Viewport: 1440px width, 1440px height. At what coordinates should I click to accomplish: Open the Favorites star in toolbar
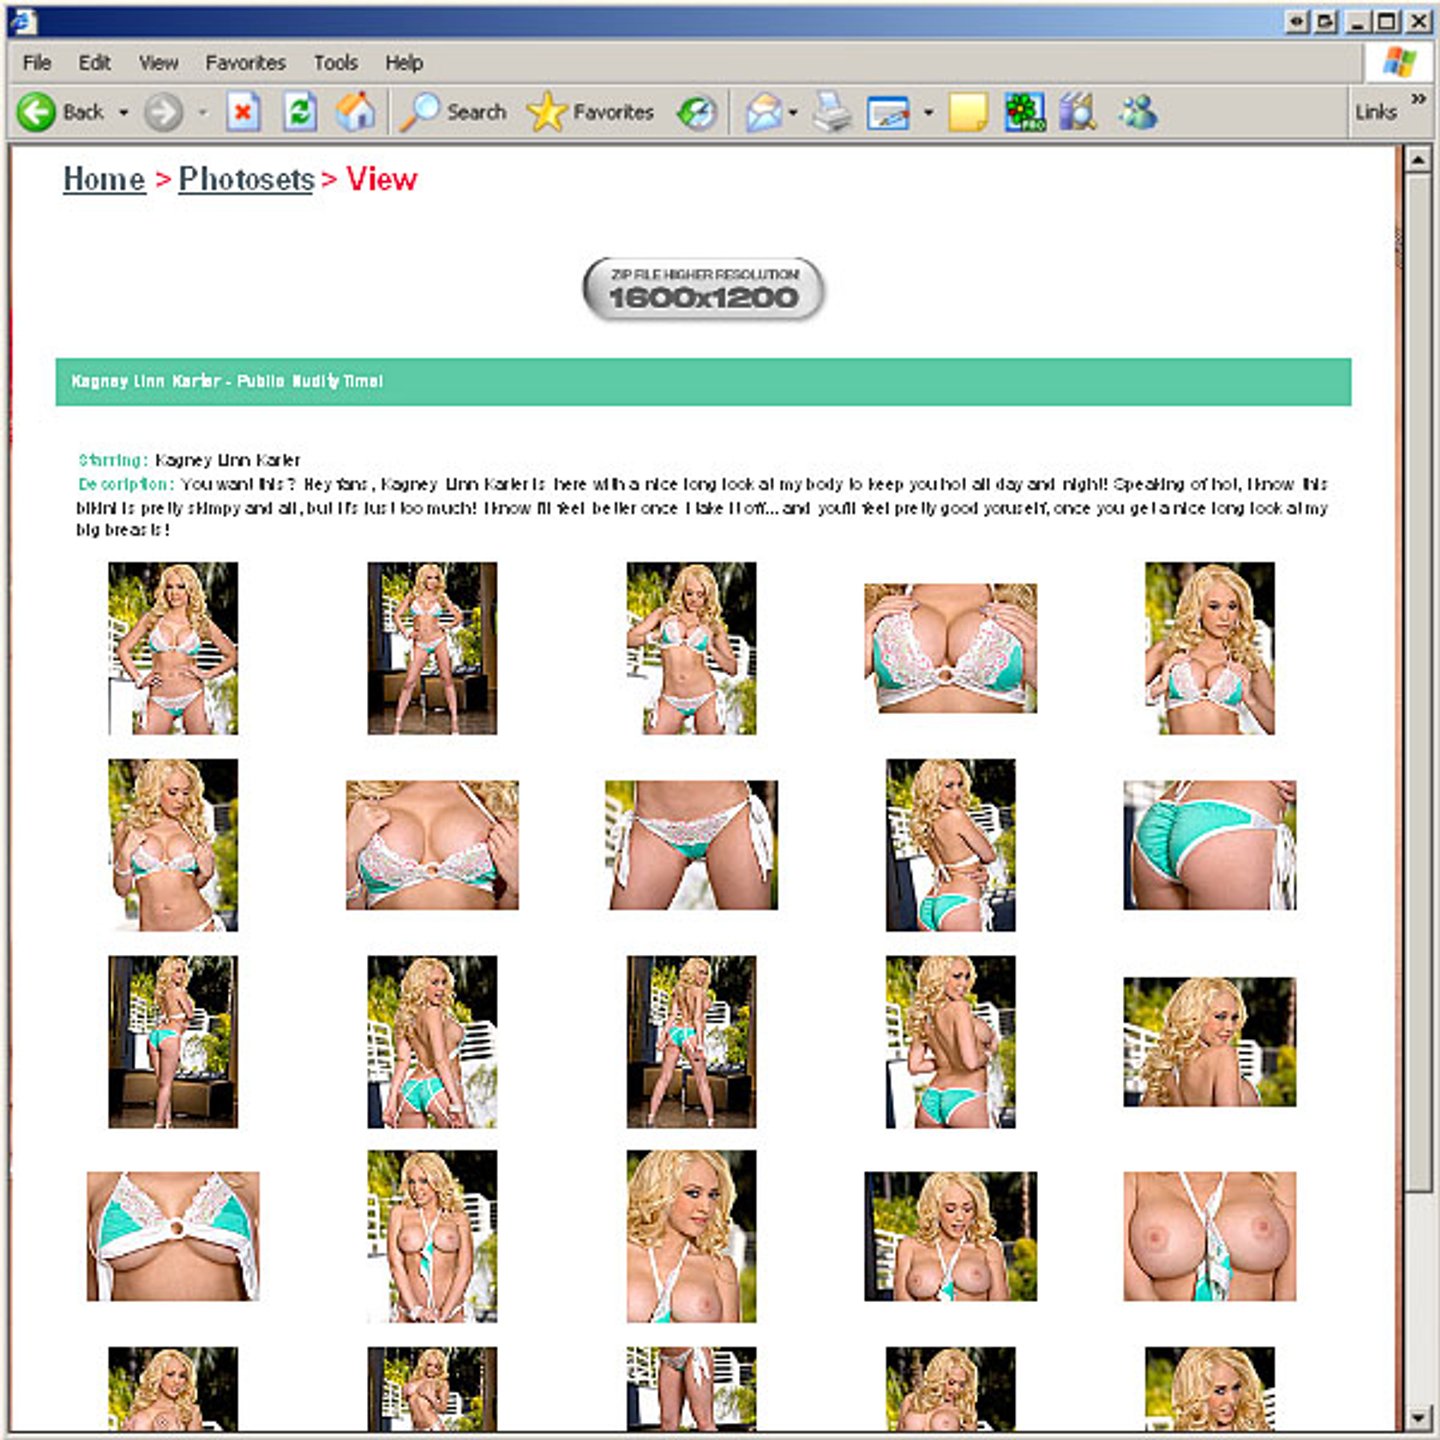point(591,112)
